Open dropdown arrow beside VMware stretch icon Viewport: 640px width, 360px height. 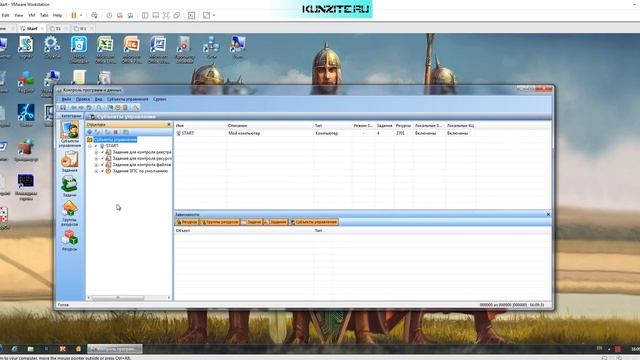(214, 16)
